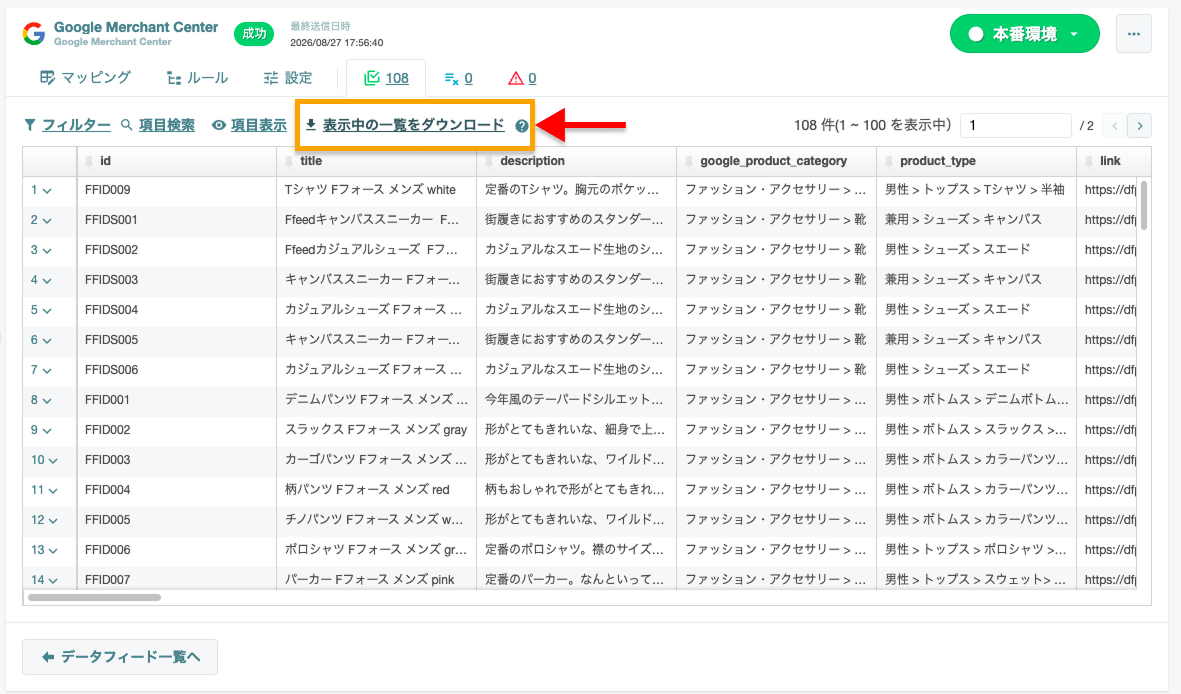Click the horizontal table scrollbar
1181x694 pixels.
click(x=94, y=598)
